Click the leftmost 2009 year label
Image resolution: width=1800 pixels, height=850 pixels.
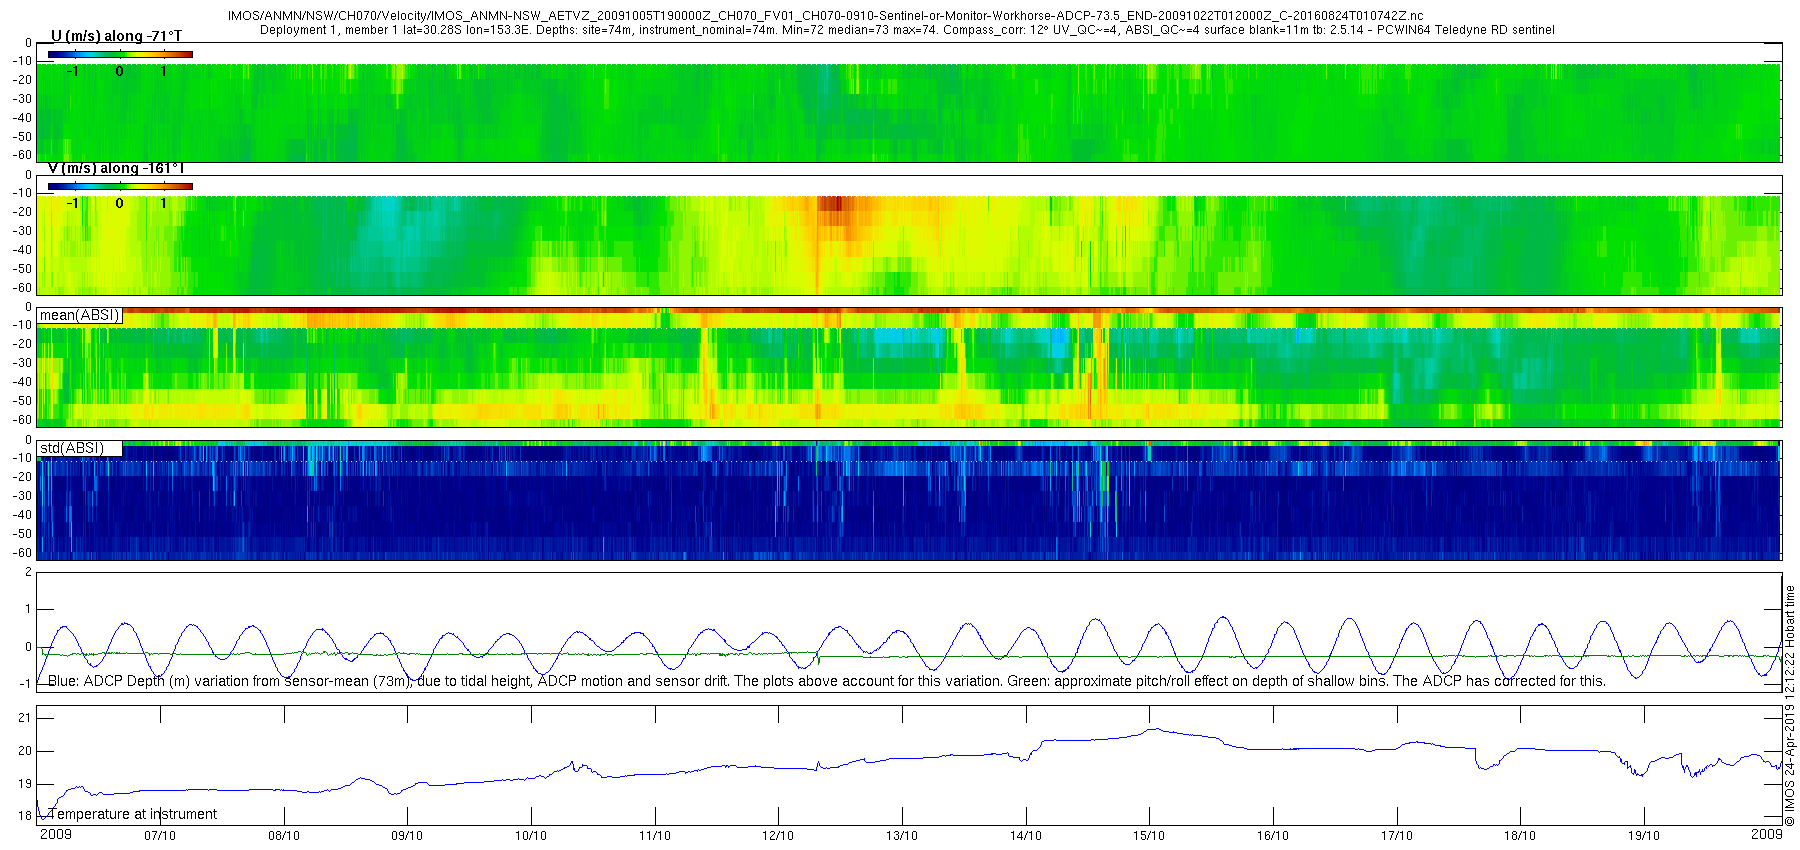point(55,834)
